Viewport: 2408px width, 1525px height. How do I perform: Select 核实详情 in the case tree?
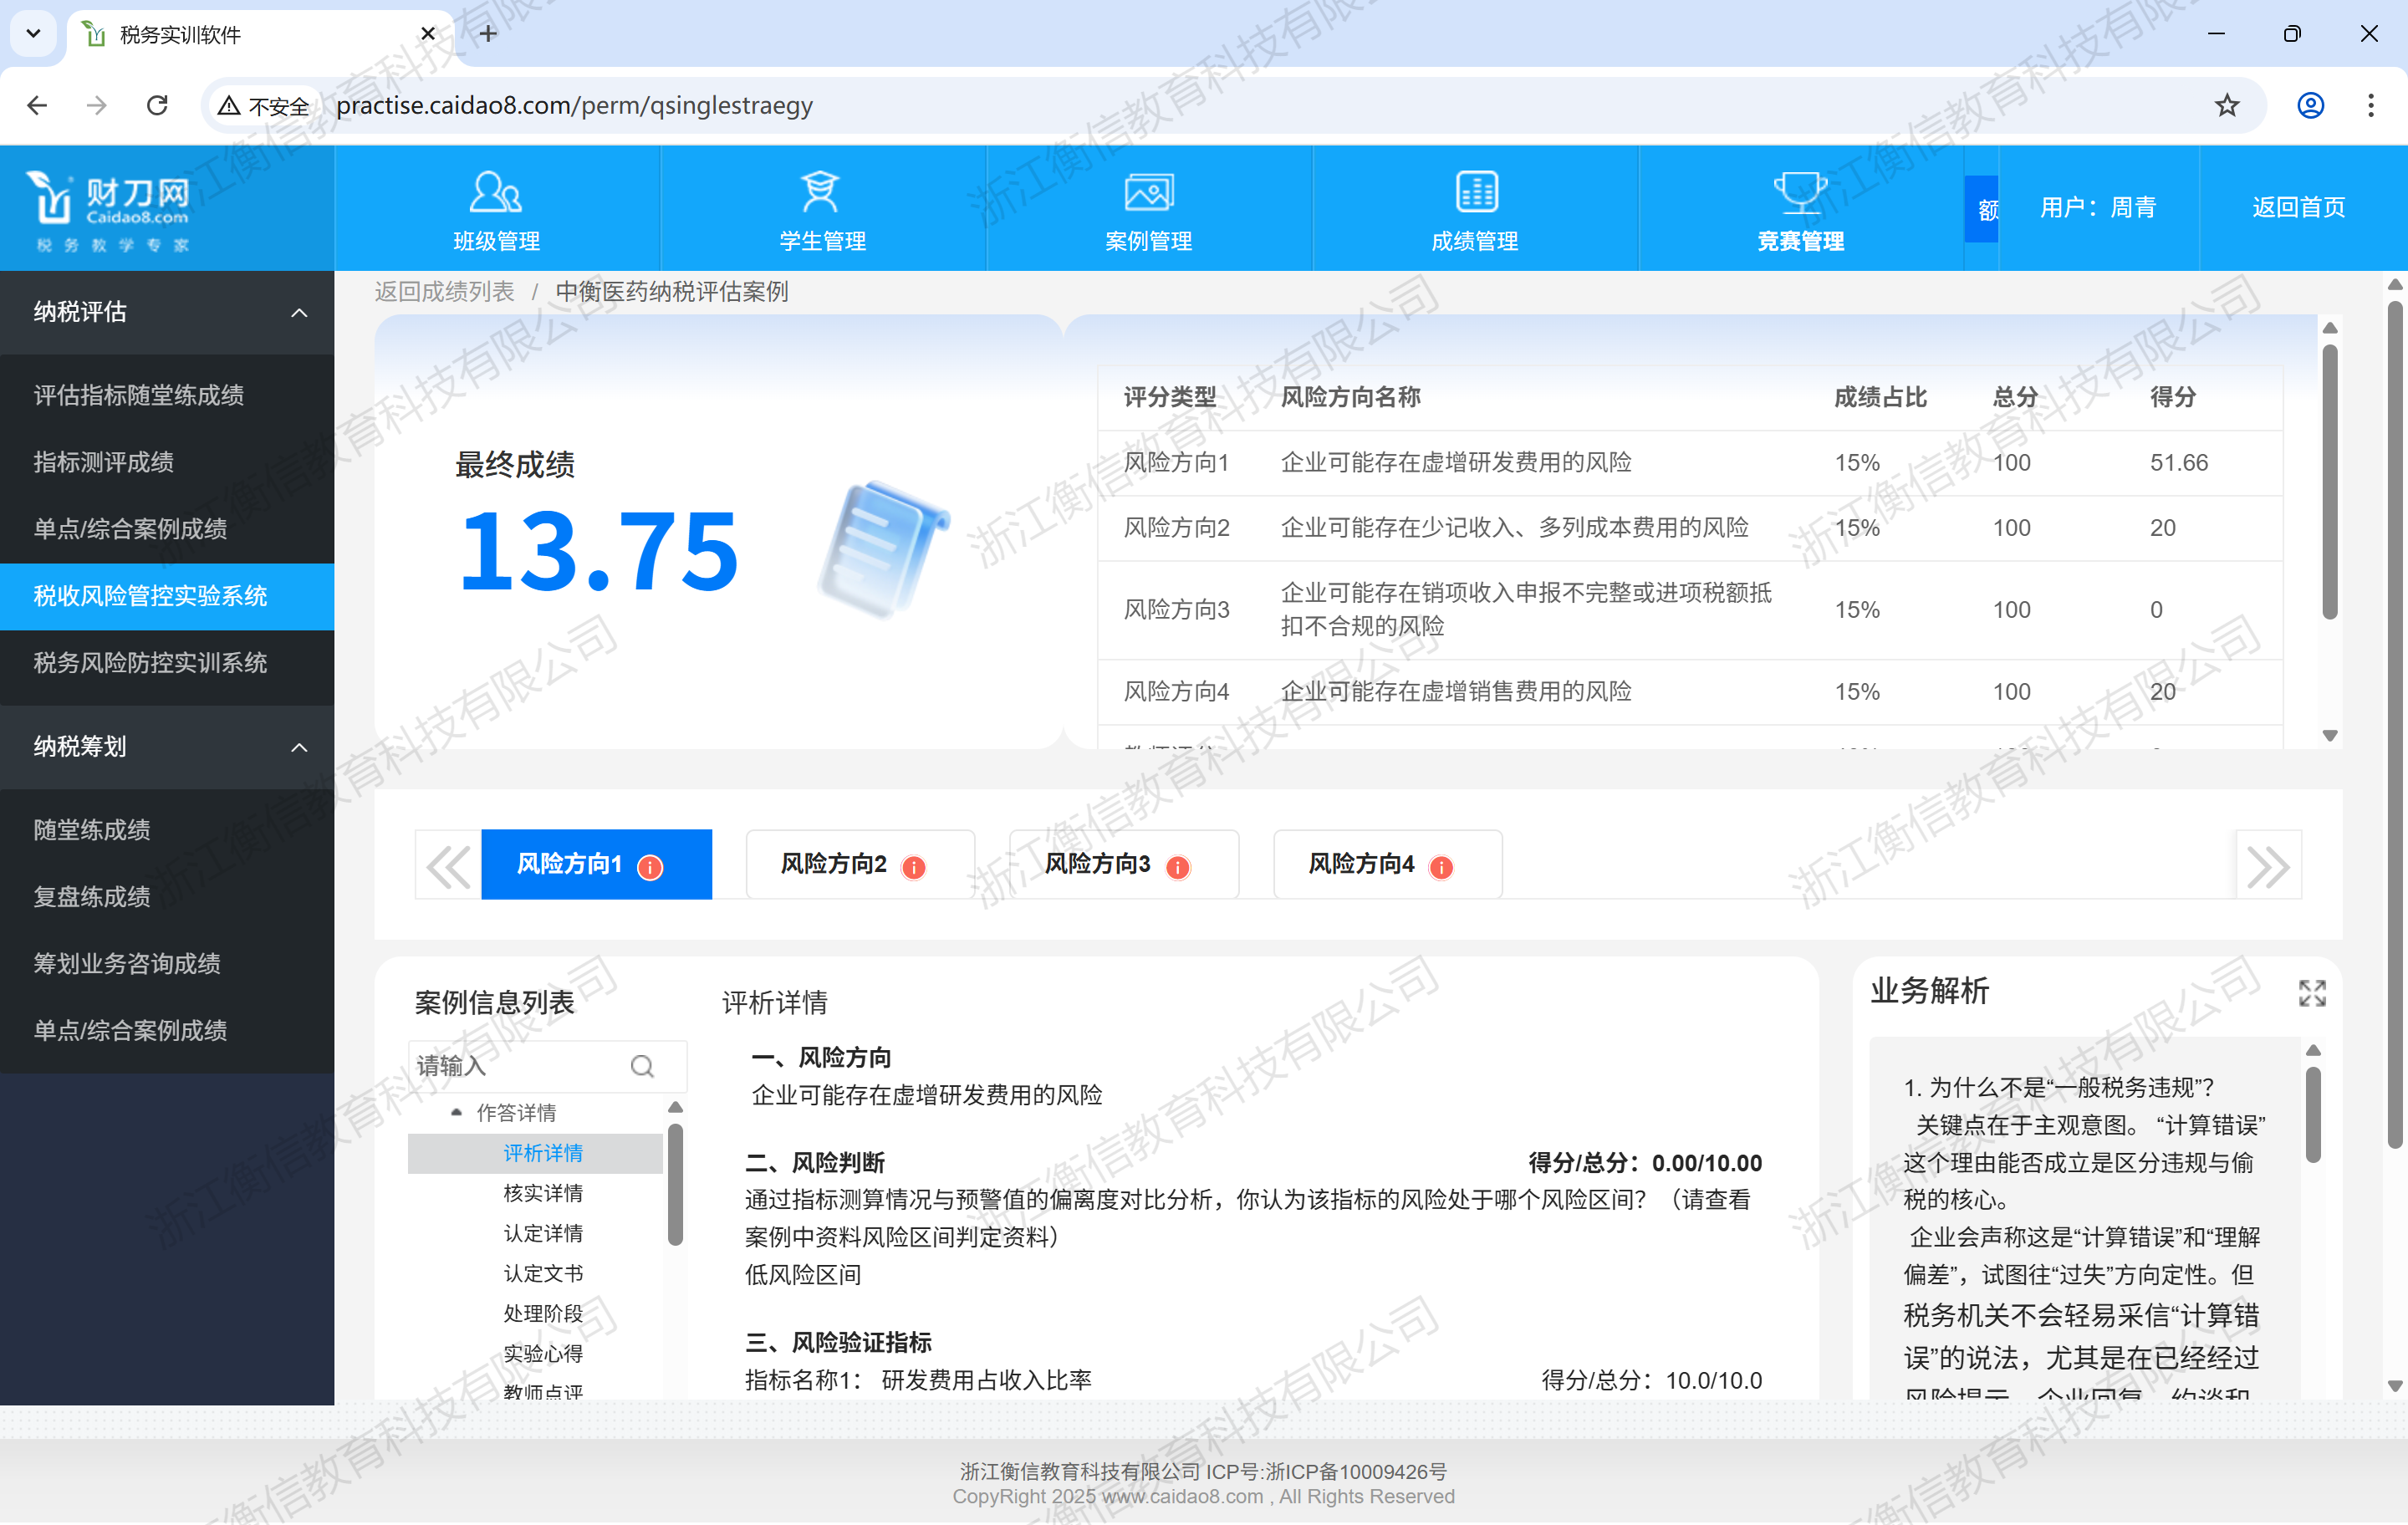coord(542,1193)
